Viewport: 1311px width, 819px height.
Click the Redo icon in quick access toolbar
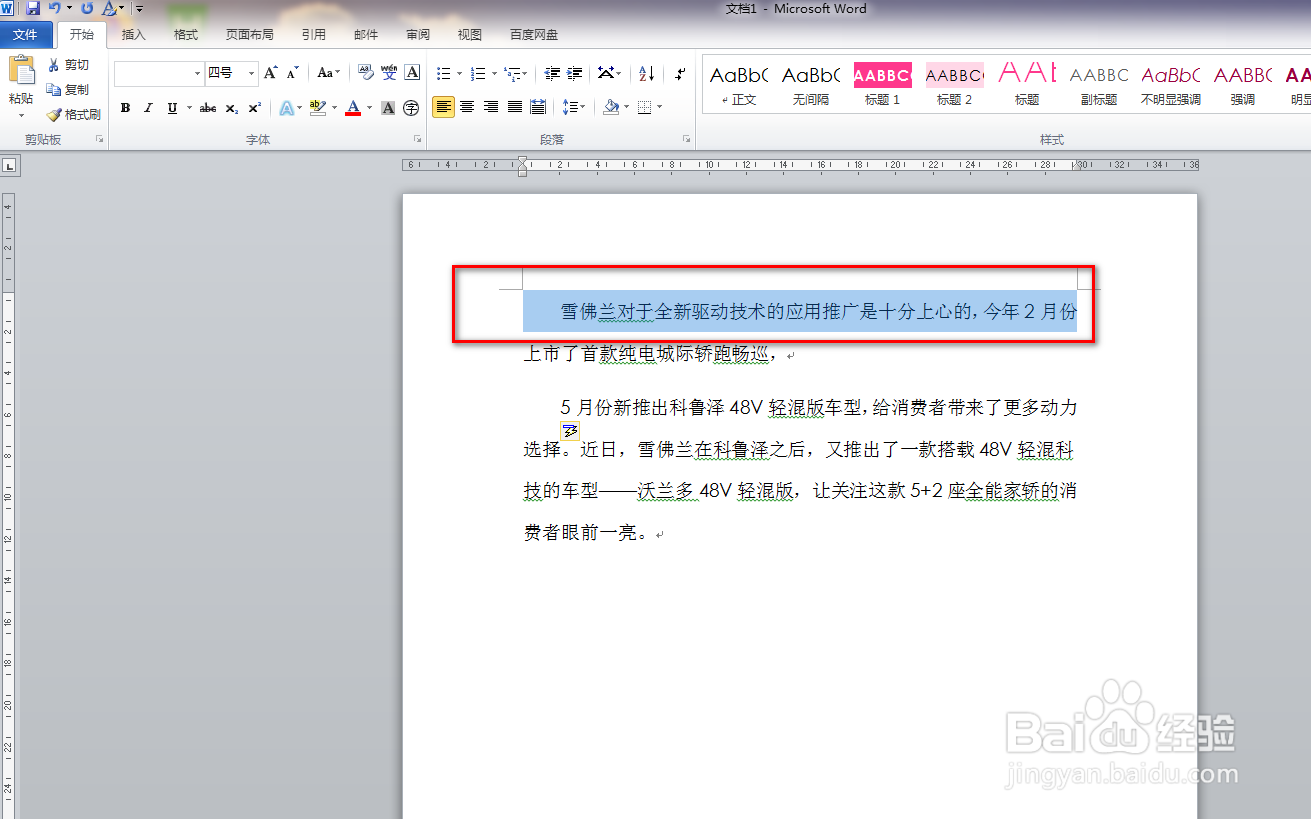87,8
